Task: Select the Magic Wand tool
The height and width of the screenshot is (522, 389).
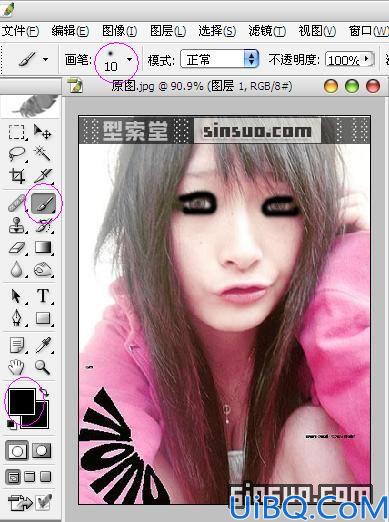Action: 42,154
